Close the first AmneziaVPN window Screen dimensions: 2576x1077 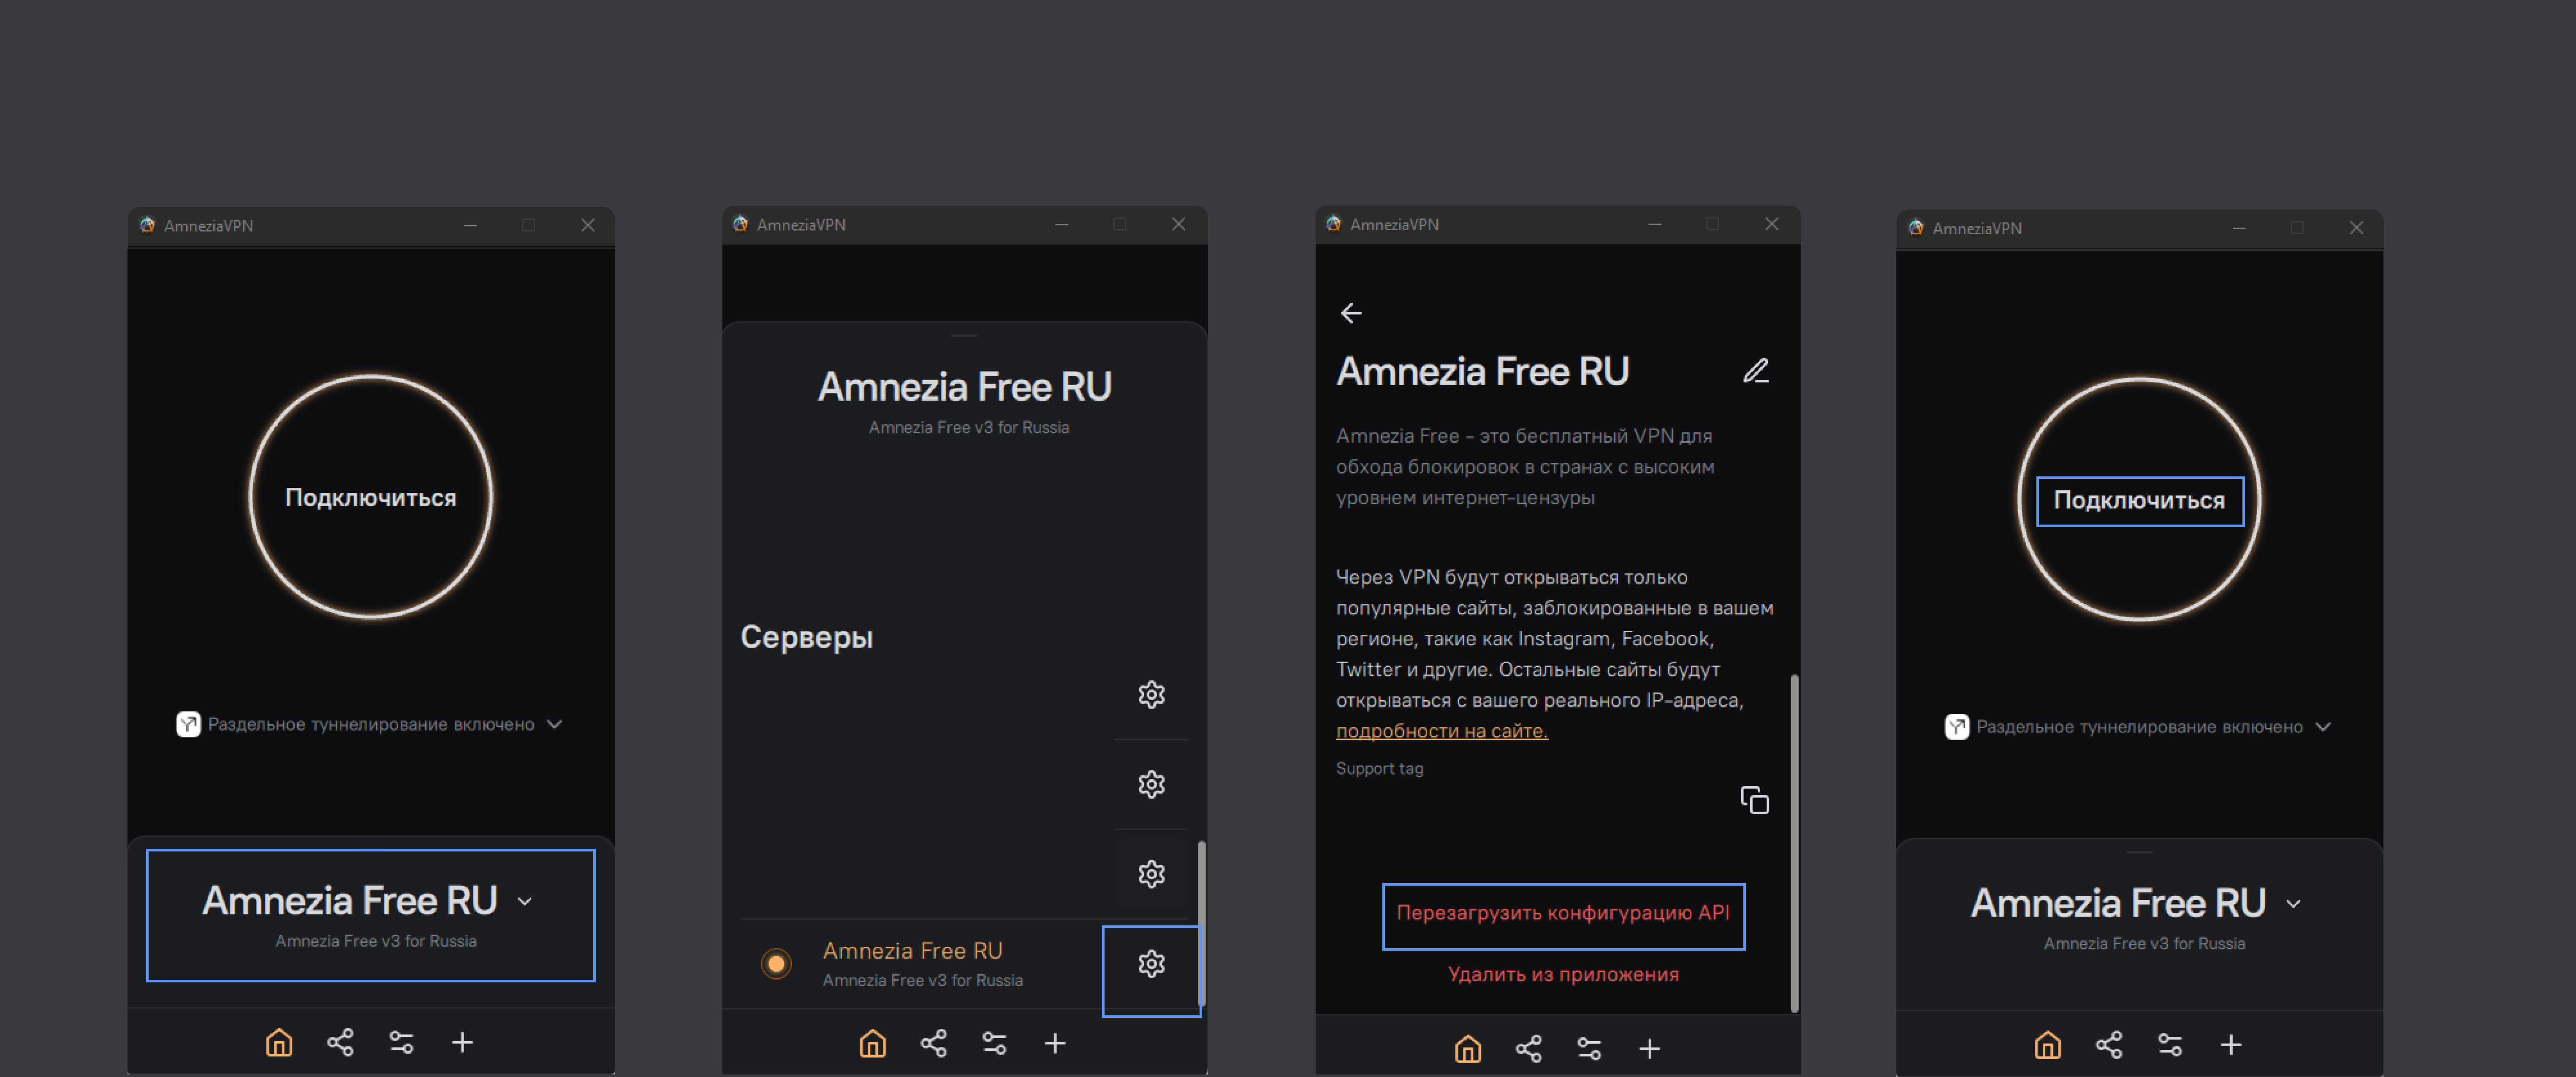point(588,225)
